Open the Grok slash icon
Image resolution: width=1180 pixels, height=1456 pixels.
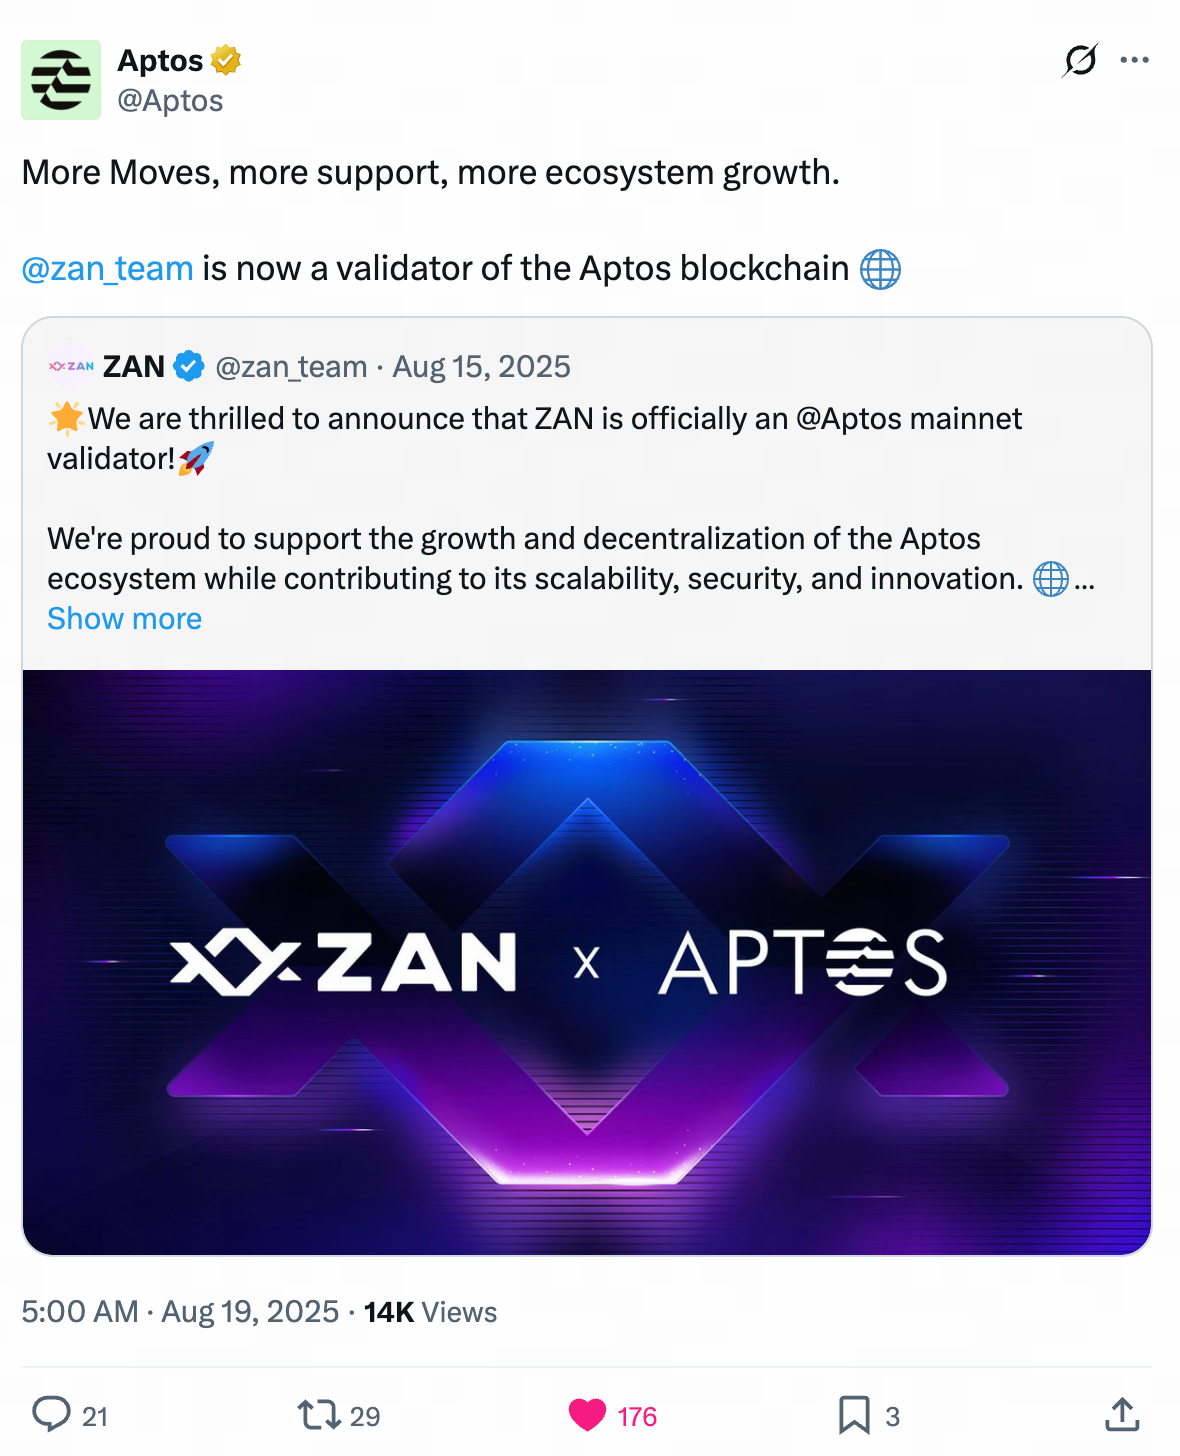[x=1080, y=61]
